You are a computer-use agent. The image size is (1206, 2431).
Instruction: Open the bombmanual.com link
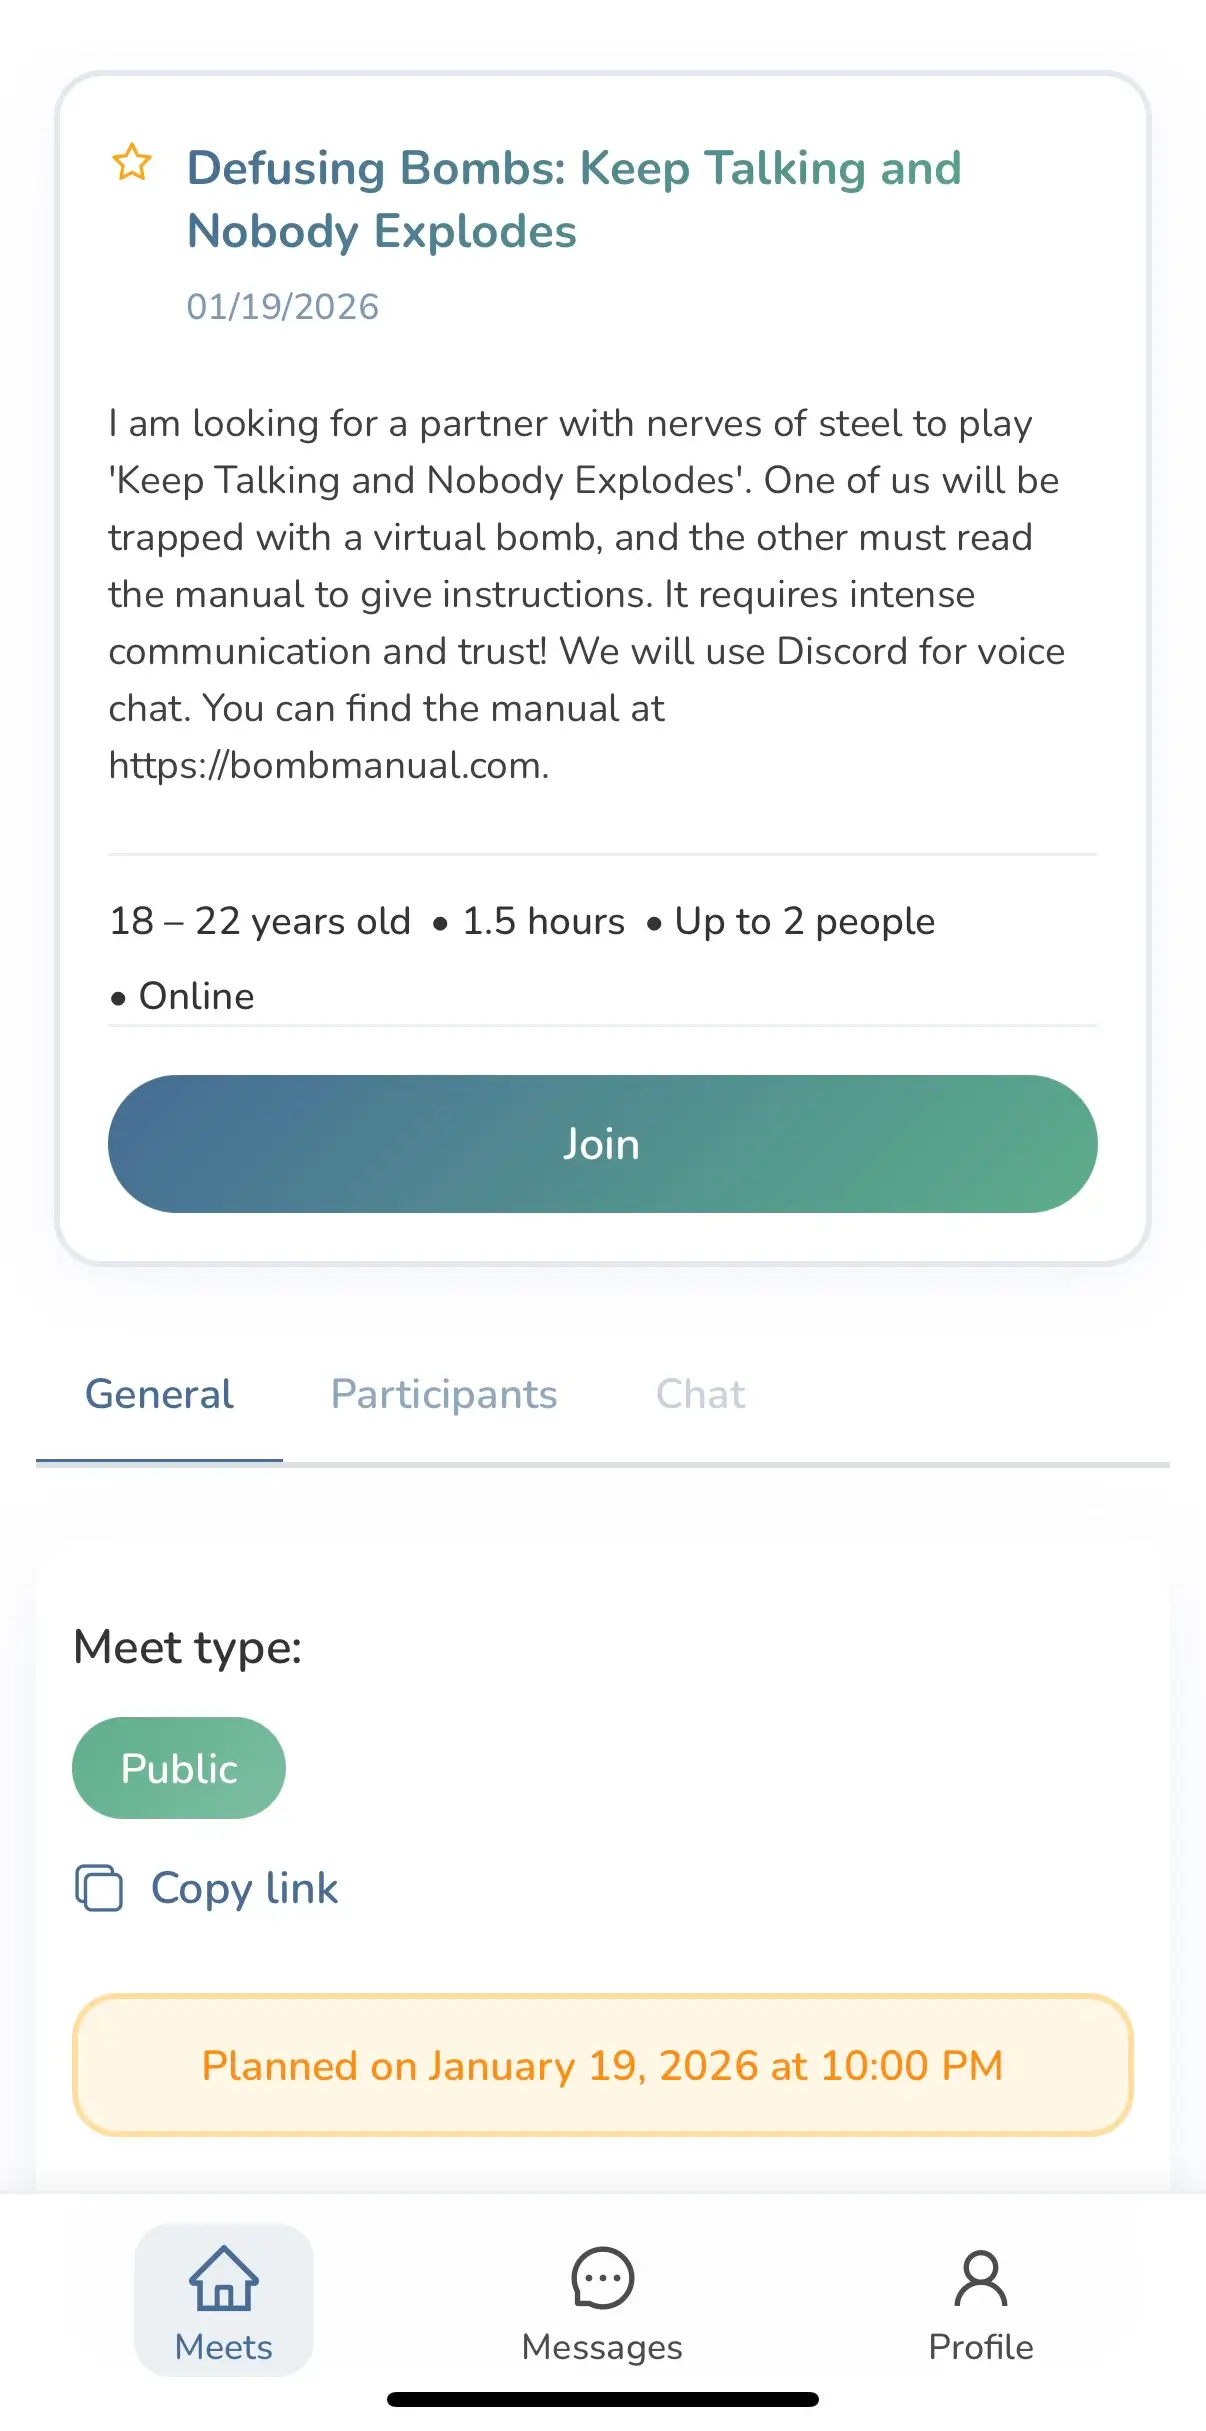tap(327, 765)
